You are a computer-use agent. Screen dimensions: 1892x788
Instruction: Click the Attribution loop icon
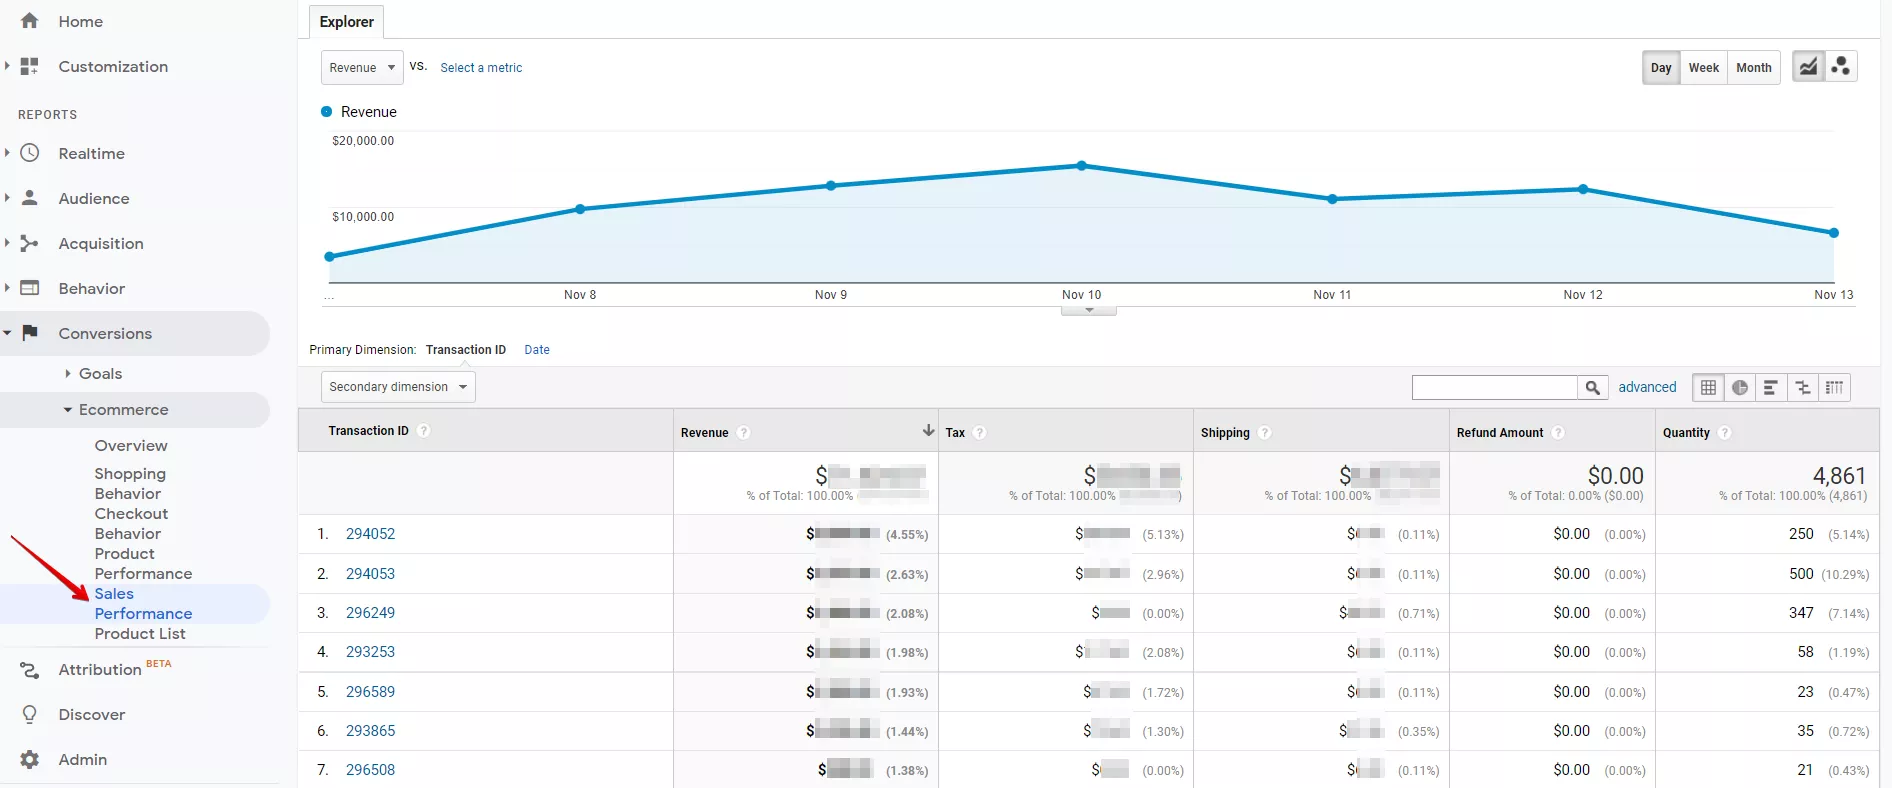click(30, 670)
